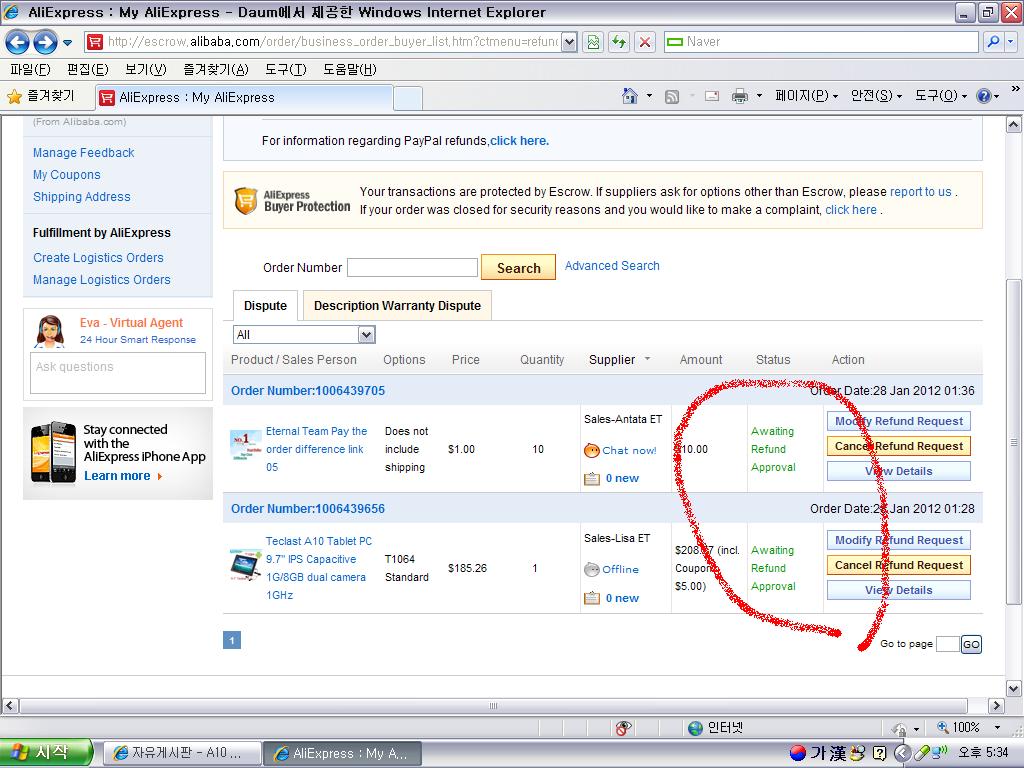Open the 도구(T) Tools menu
Viewport: 1024px width, 768px height.
(x=286, y=69)
